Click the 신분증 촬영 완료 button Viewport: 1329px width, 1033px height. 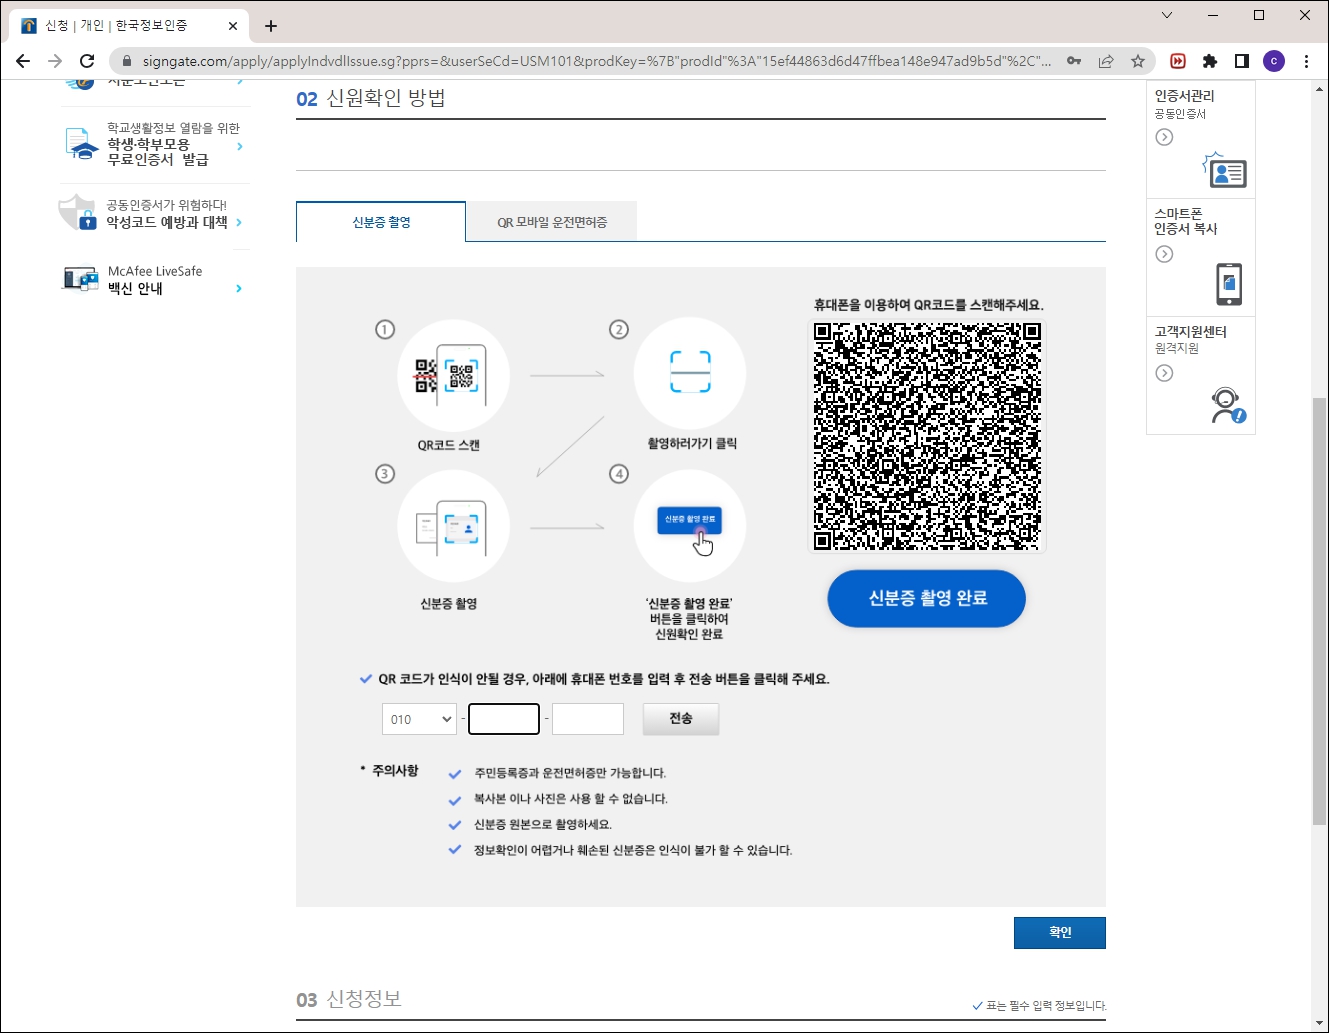pos(925,598)
